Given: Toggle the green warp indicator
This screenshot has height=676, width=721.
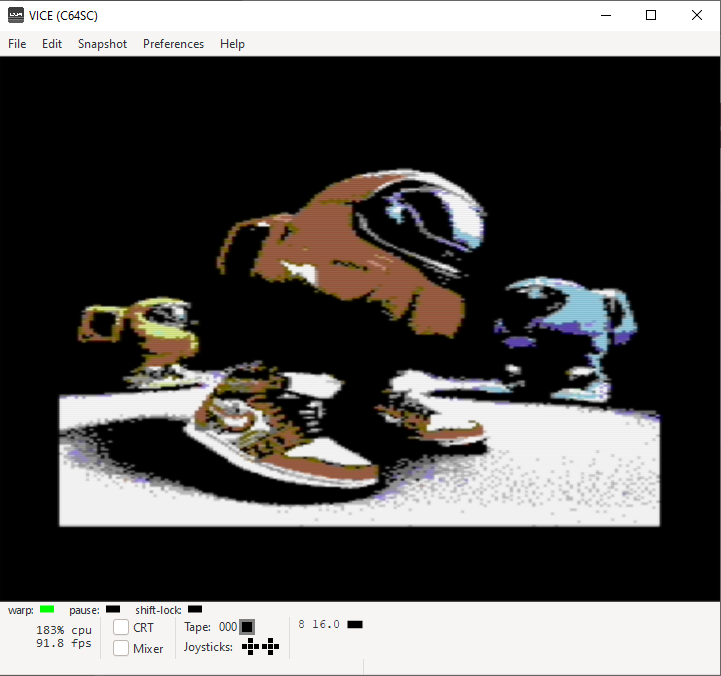Looking at the screenshot, I should pyautogui.click(x=47, y=609).
